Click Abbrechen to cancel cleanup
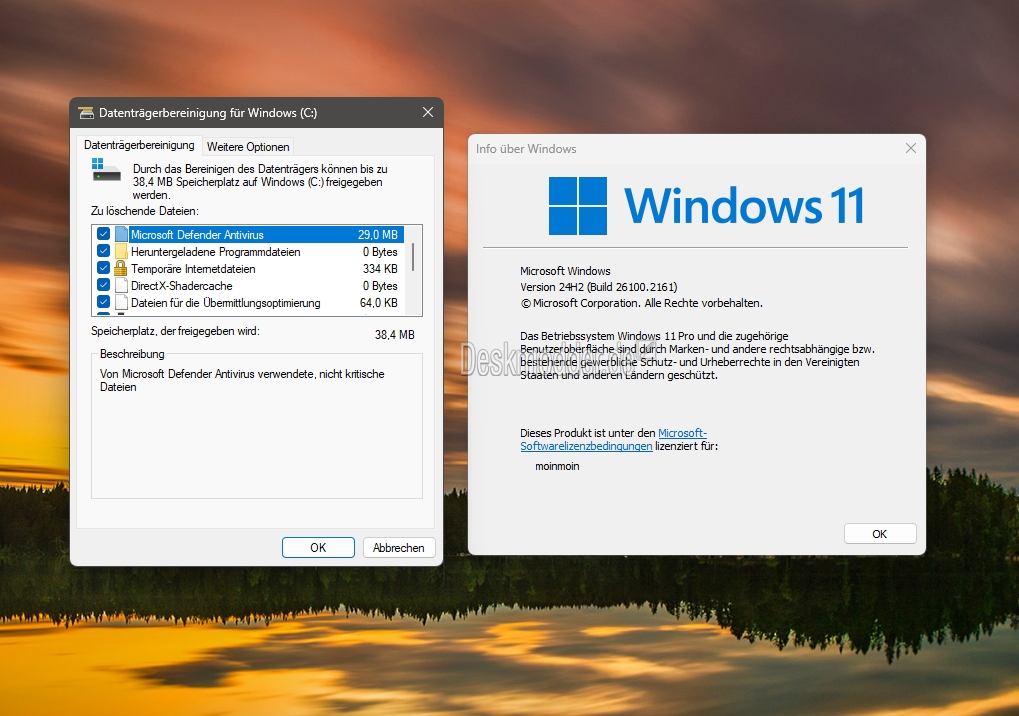Viewport: 1019px width, 716px height. [x=398, y=548]
